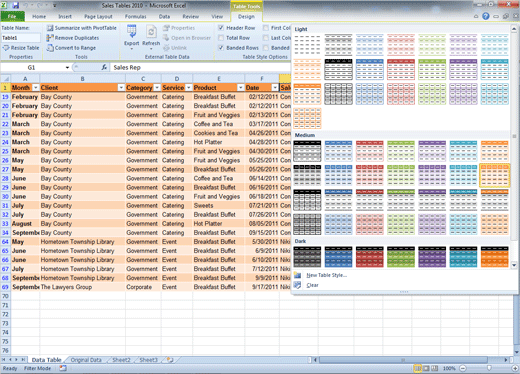Screen dimensions: 520x374
Task: Switch to Normal view status icon
Action: pos(417,368)
